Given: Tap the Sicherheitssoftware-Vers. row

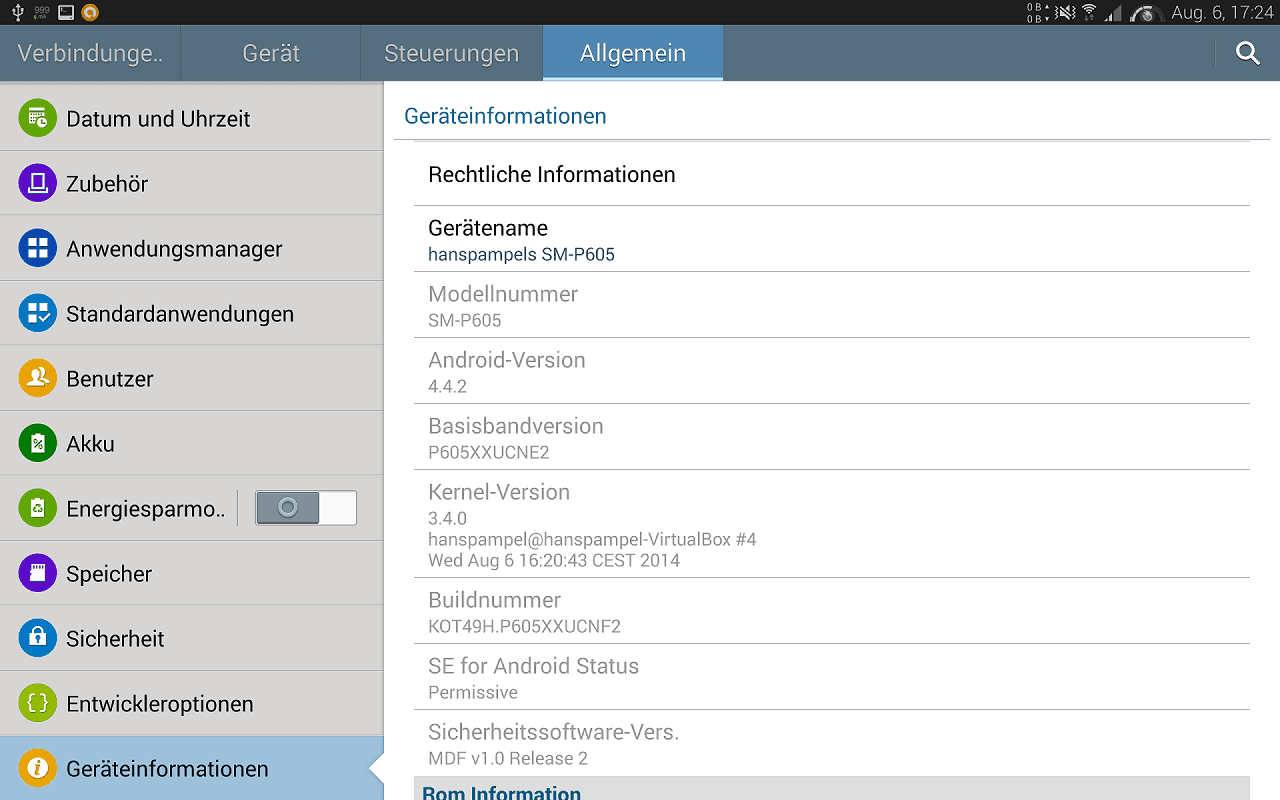Looking at the screenshot, I should [x=832, y=743].
